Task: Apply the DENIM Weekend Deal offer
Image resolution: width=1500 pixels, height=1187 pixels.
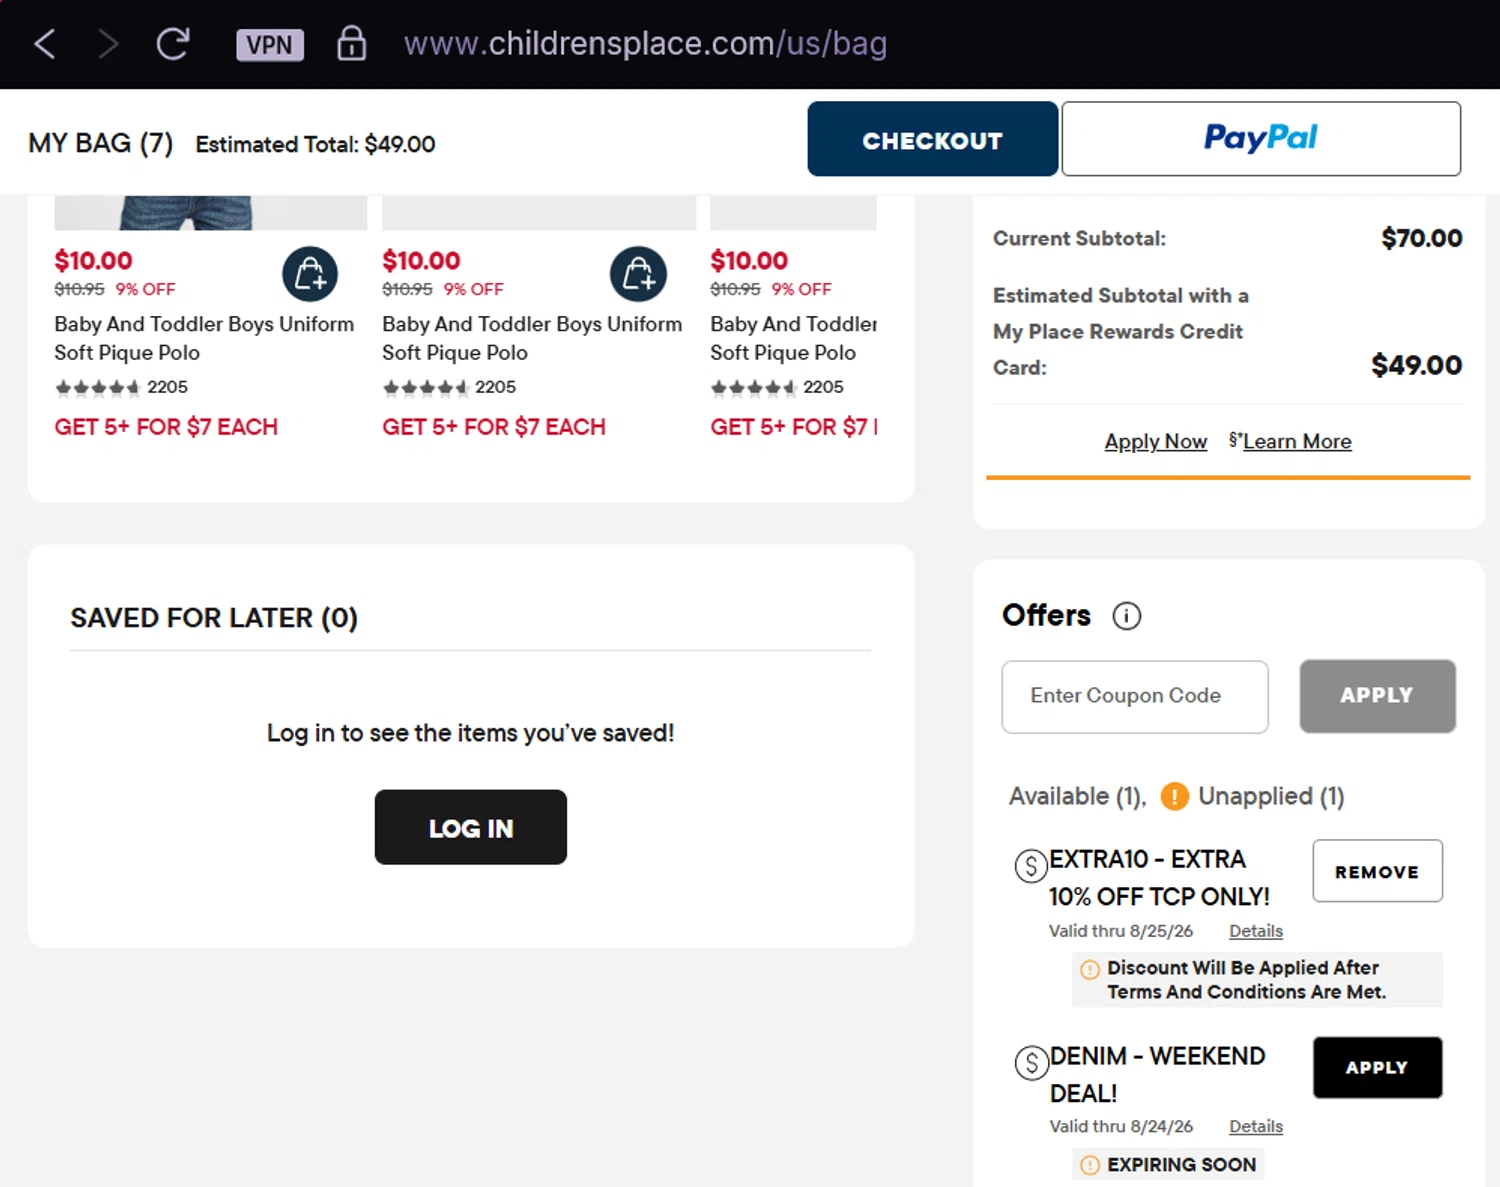Action: (x=1377, y=1068)
